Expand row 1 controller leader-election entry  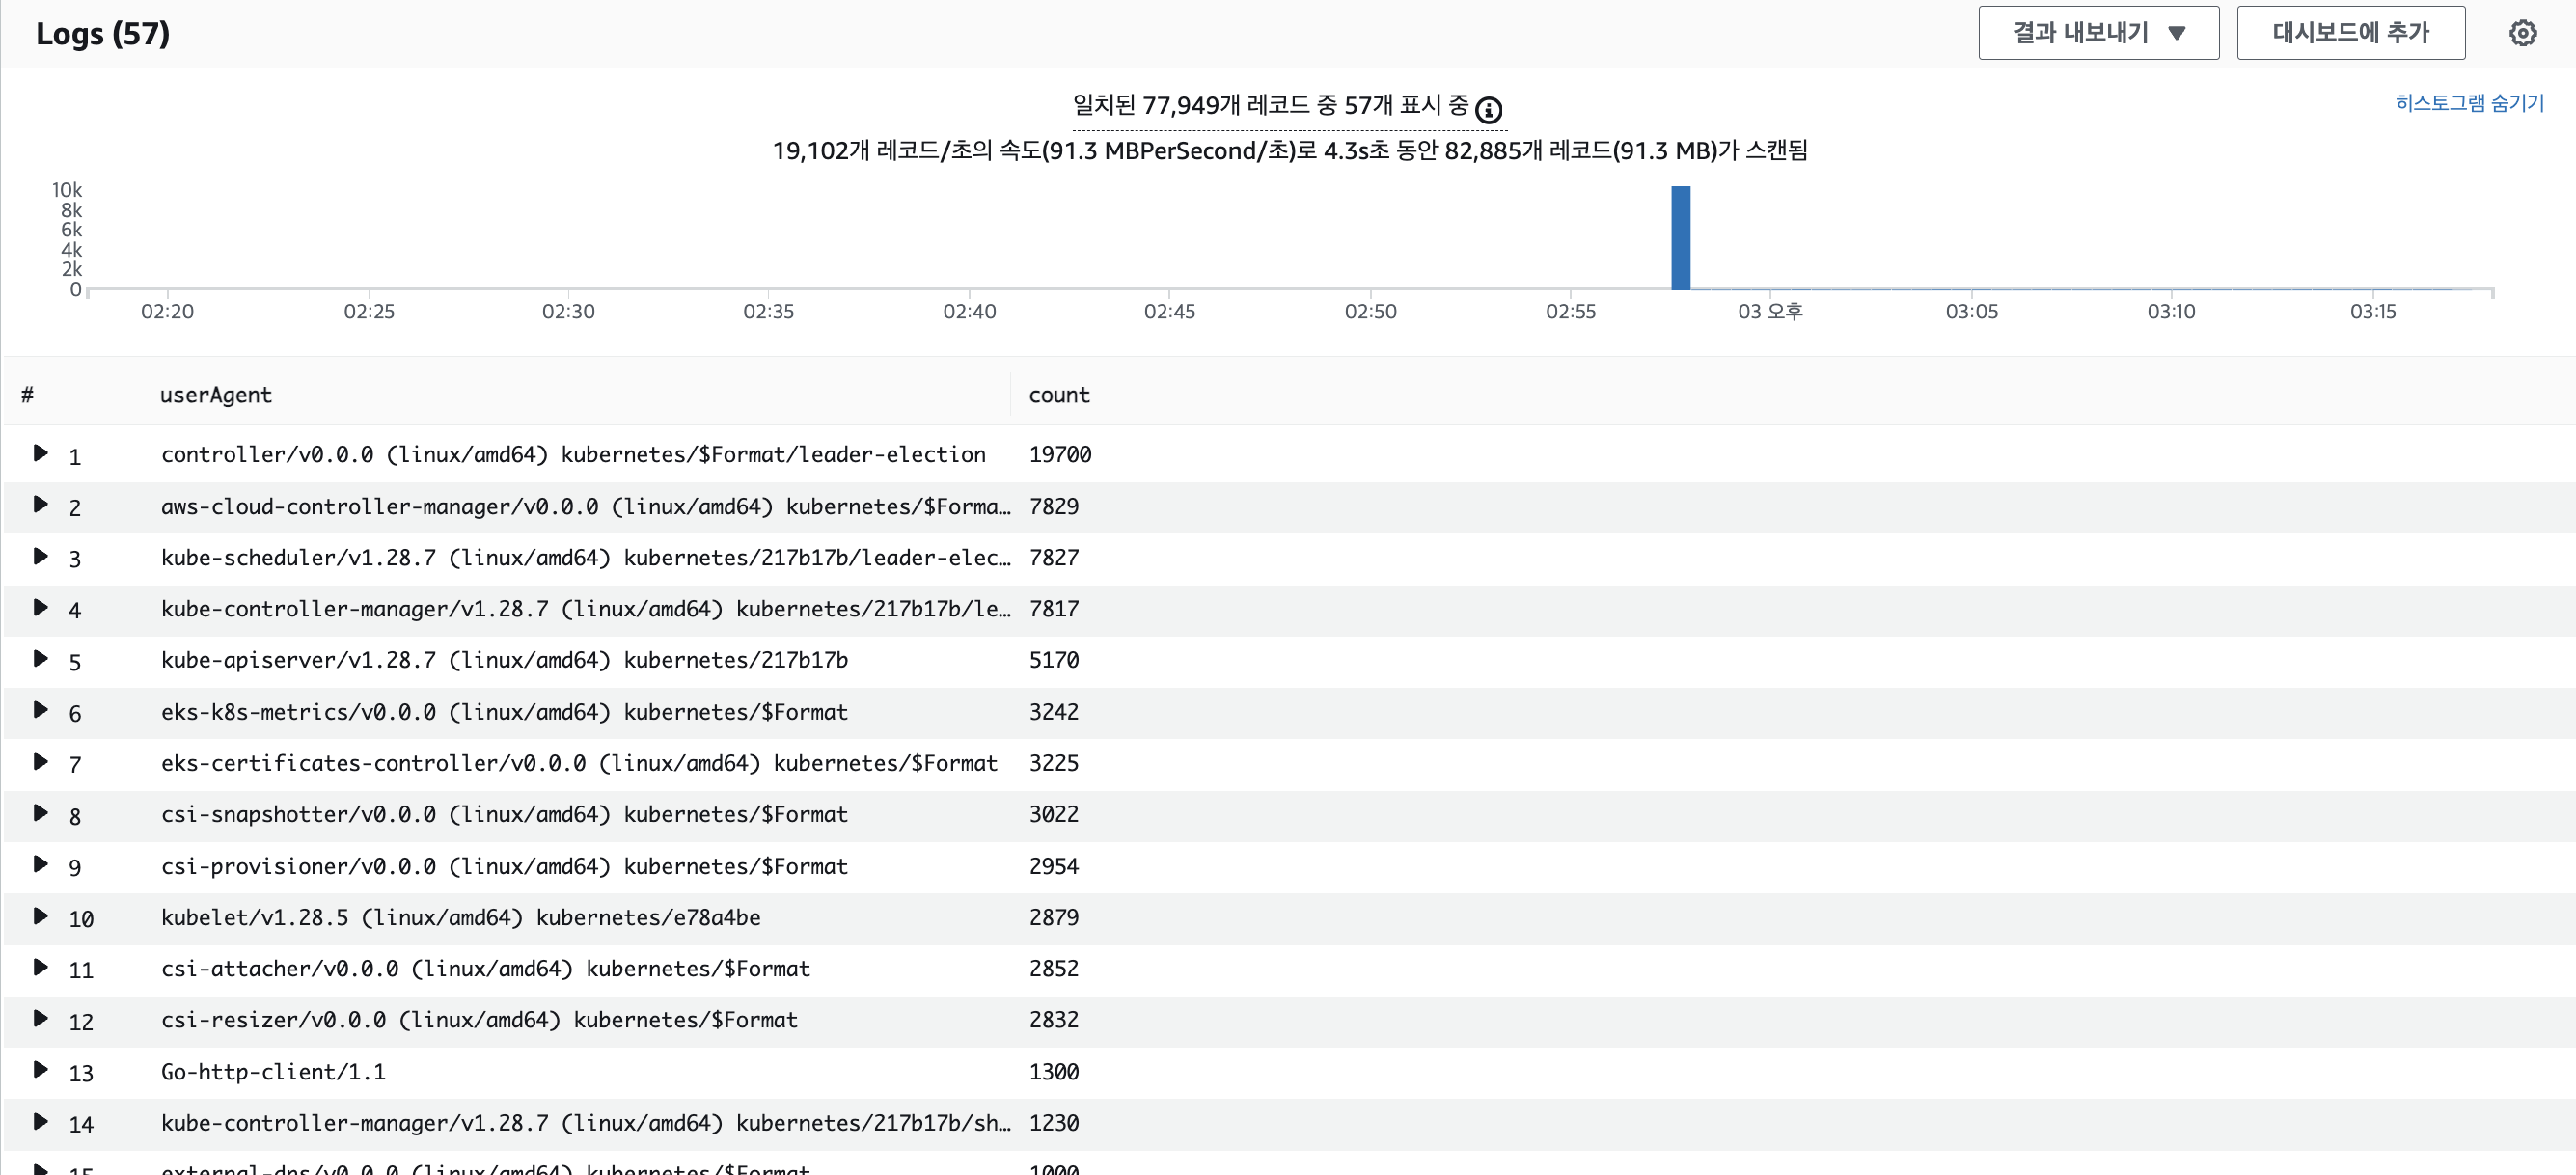(x=40, y=453)
